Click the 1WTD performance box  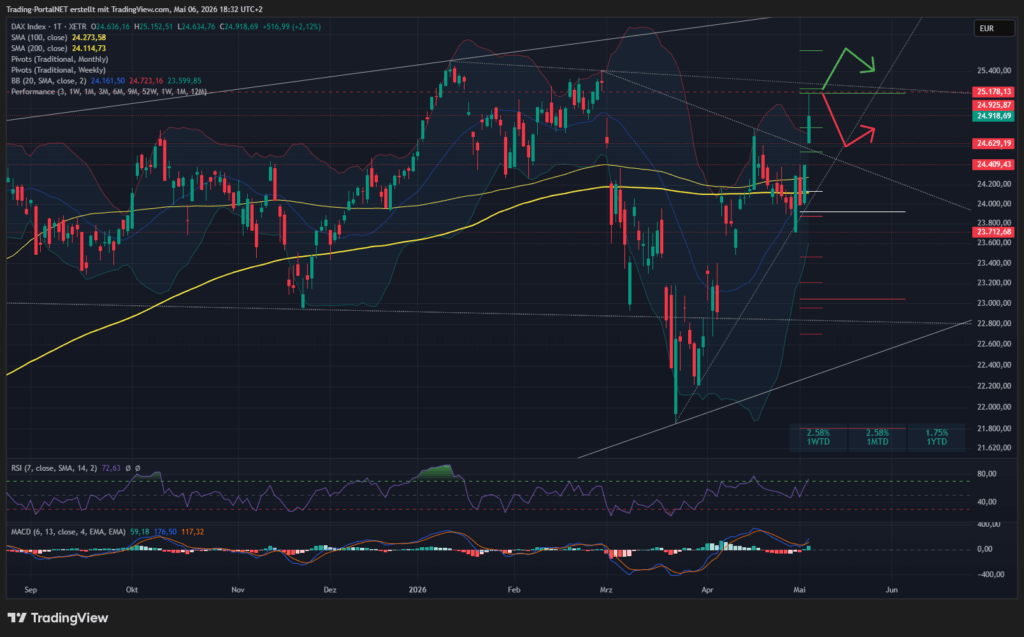(x=818, y=438)
